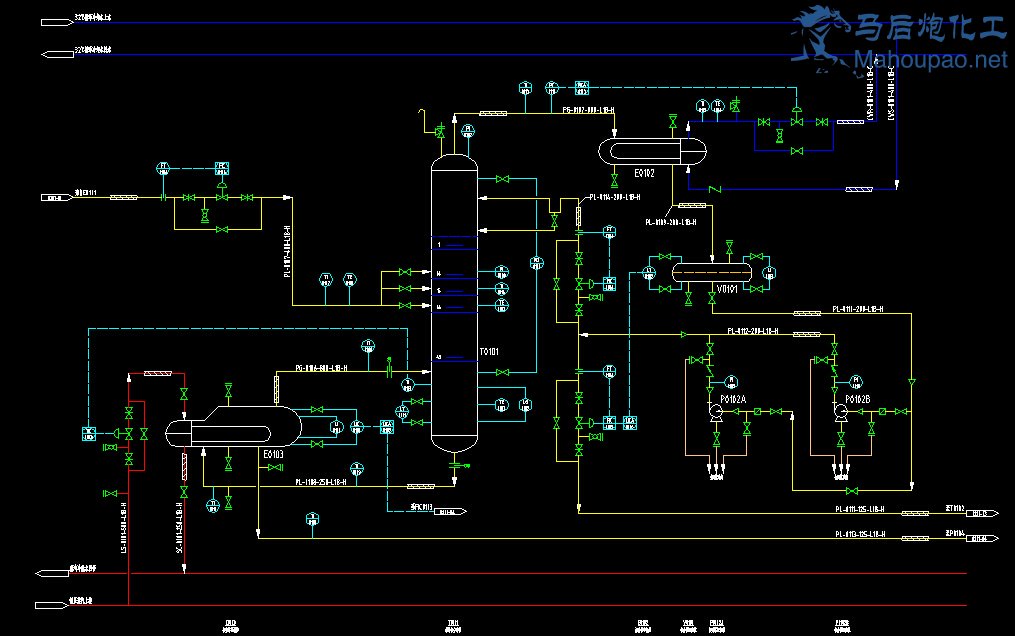The height and width of the screenshot is (636, 1015).
Task: Click the T0101 column tag text
Action: click(x=488, y=352)
